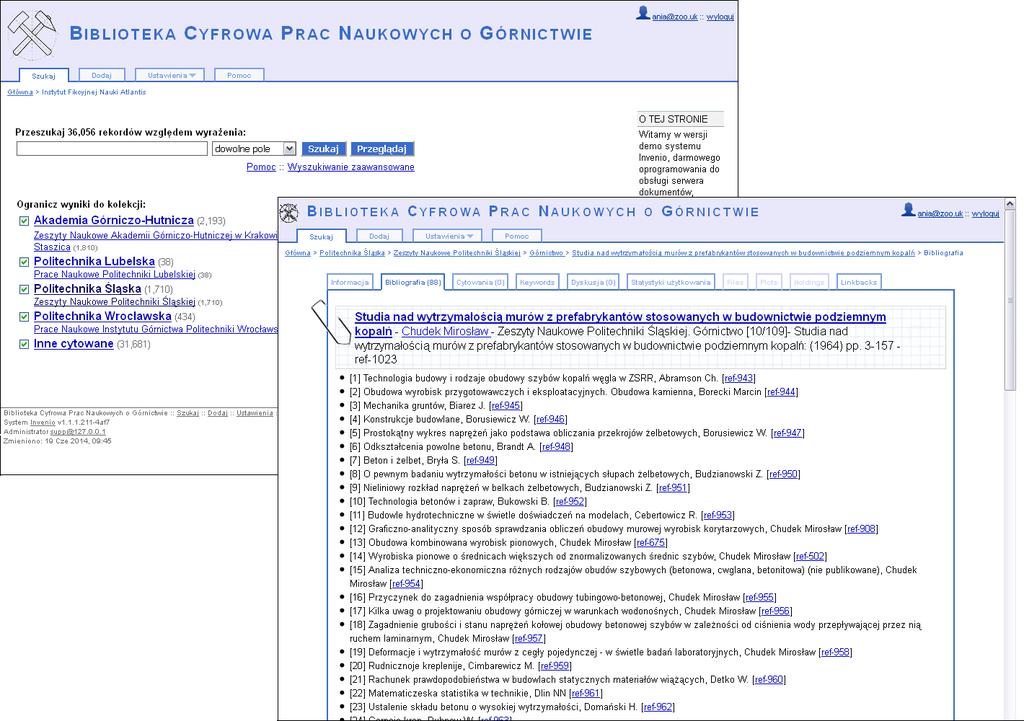Image resolution: width=1024 pixels, height=721 pixels.
Task: Open the Informacja record tab
Action: coord(349,282)
